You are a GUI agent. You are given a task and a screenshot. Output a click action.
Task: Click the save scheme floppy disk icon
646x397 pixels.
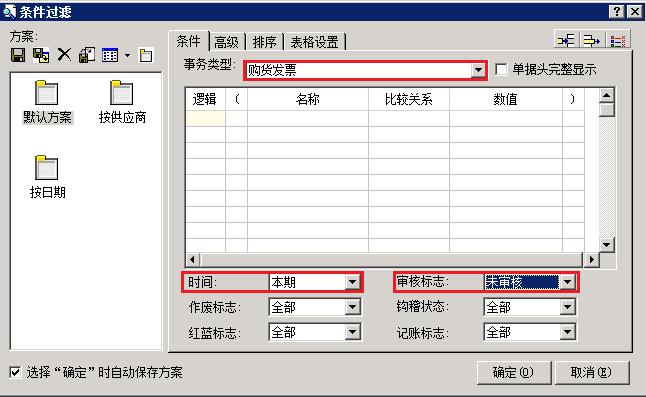[18, 55]
